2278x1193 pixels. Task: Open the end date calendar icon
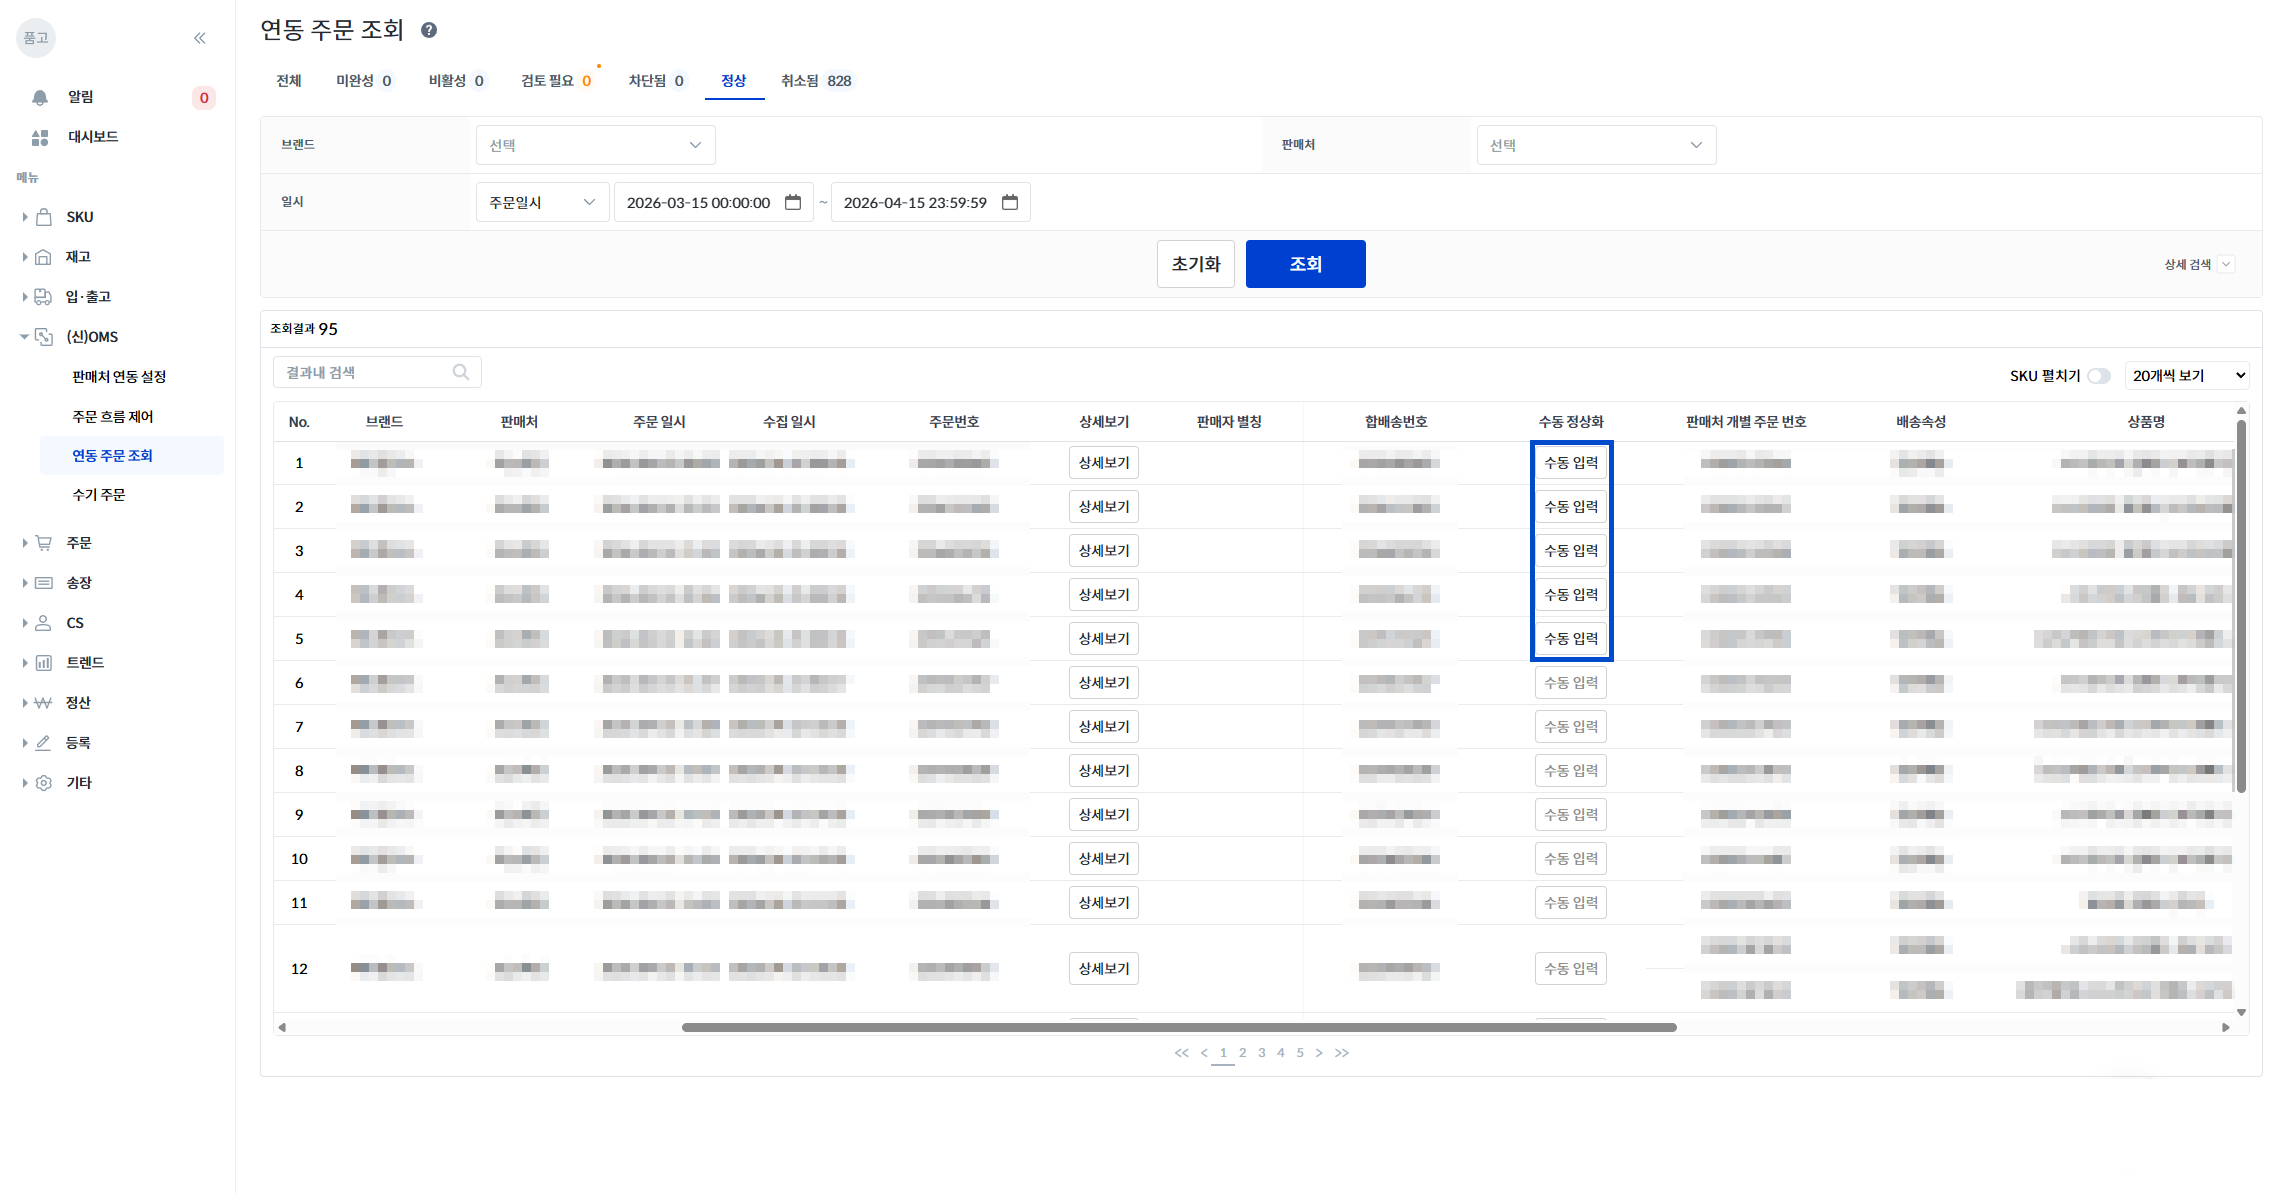click(x=1010, y=202)
